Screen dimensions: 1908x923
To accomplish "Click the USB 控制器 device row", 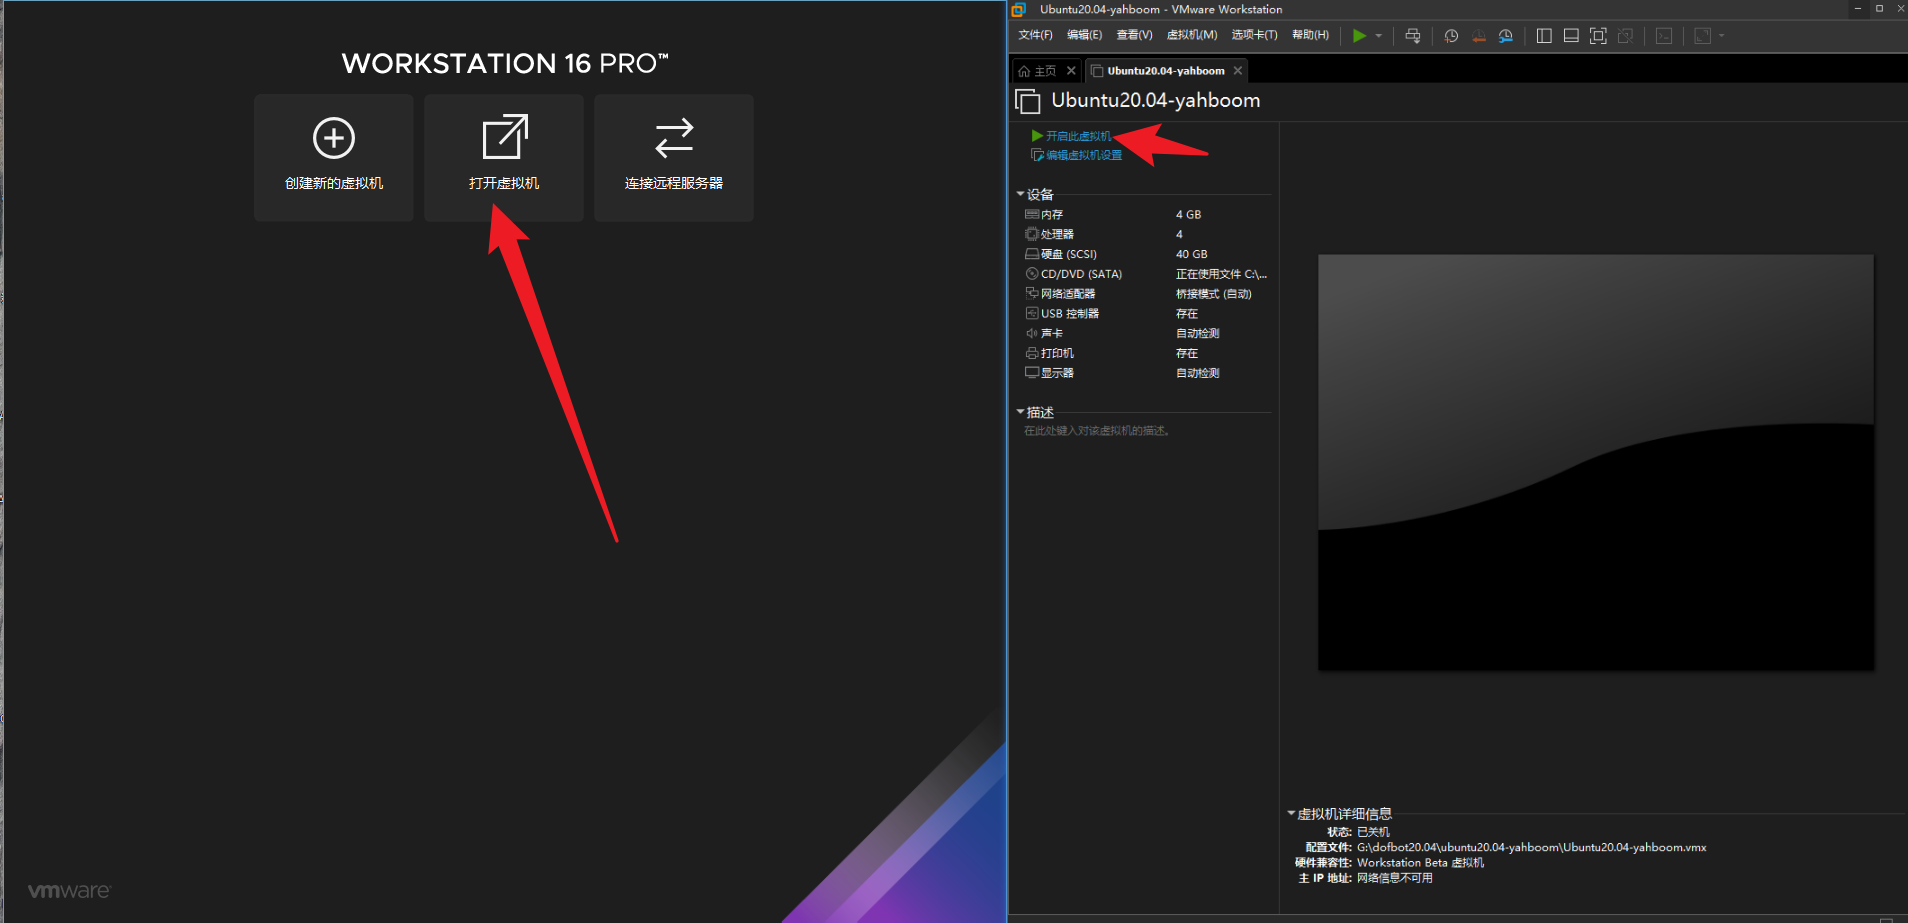I will point(1147,314).
